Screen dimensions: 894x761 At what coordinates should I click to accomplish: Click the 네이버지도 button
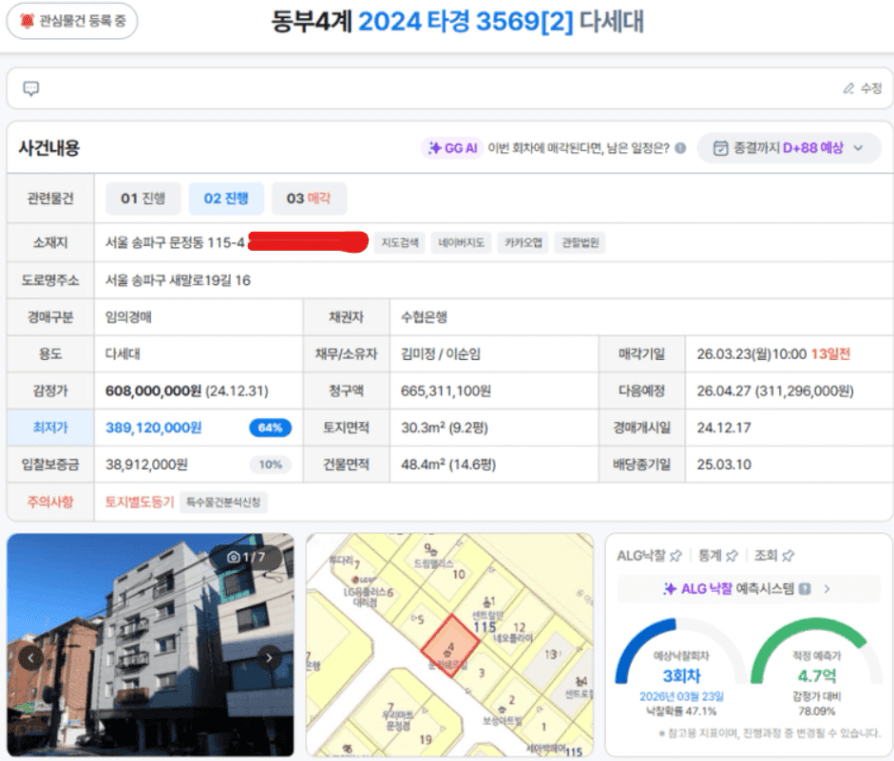(460, 243)
